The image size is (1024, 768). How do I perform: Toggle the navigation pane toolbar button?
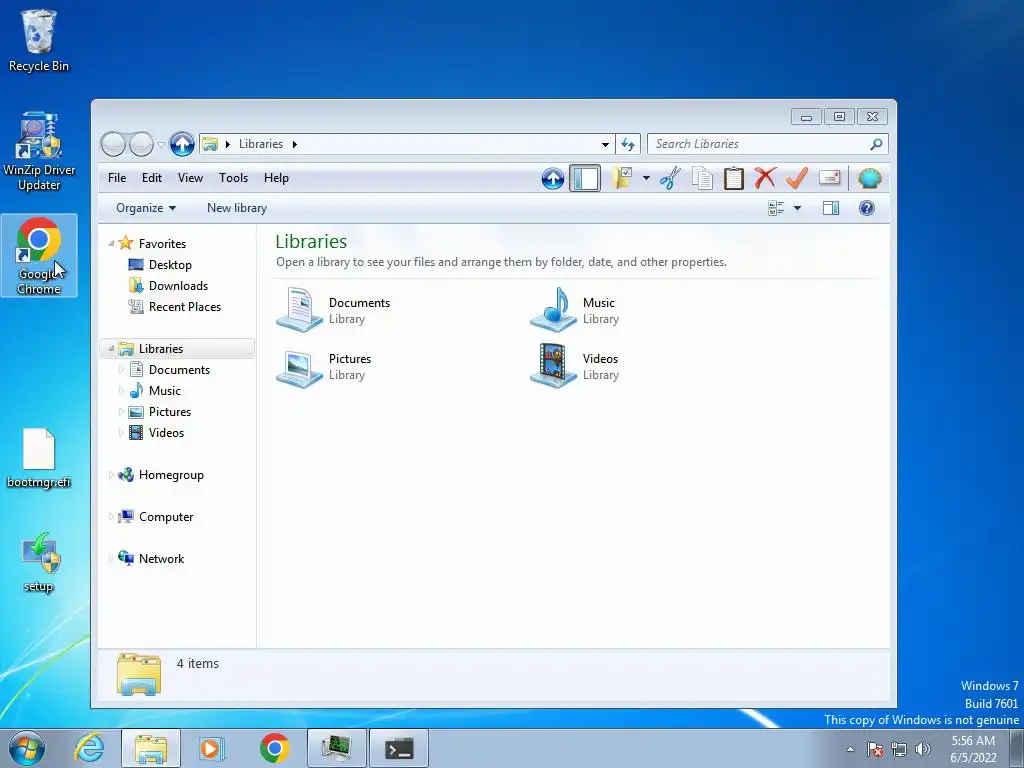click(x=584, y=178)
